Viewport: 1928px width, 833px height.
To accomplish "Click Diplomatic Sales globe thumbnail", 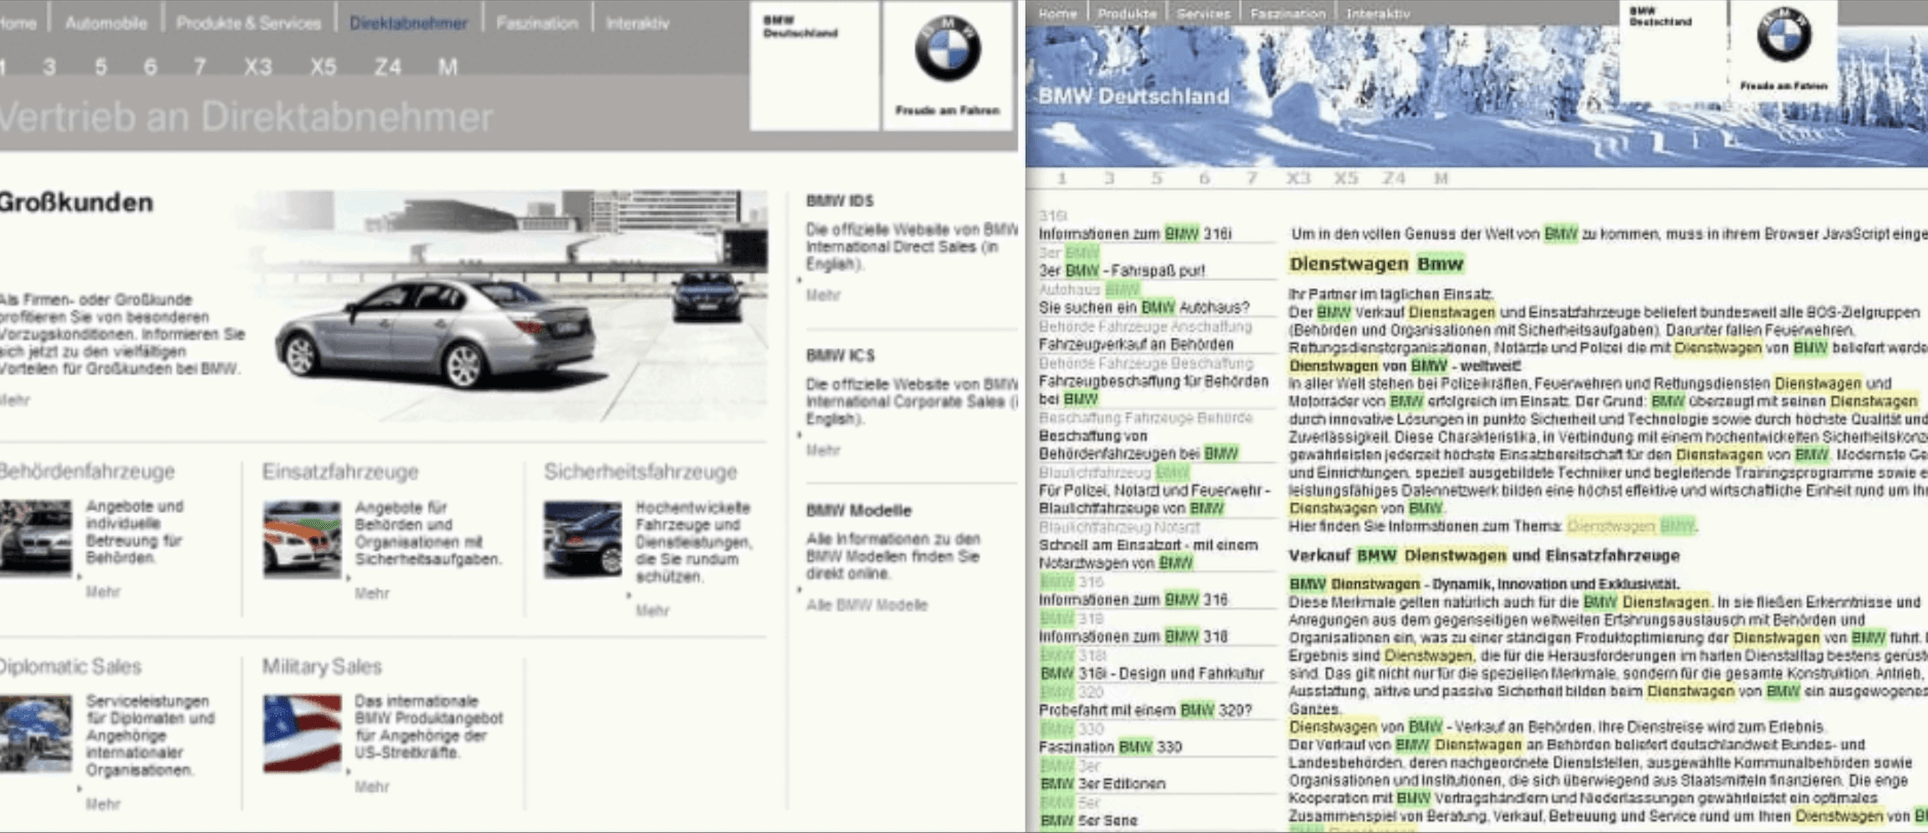I will click(x=36, y=733).
